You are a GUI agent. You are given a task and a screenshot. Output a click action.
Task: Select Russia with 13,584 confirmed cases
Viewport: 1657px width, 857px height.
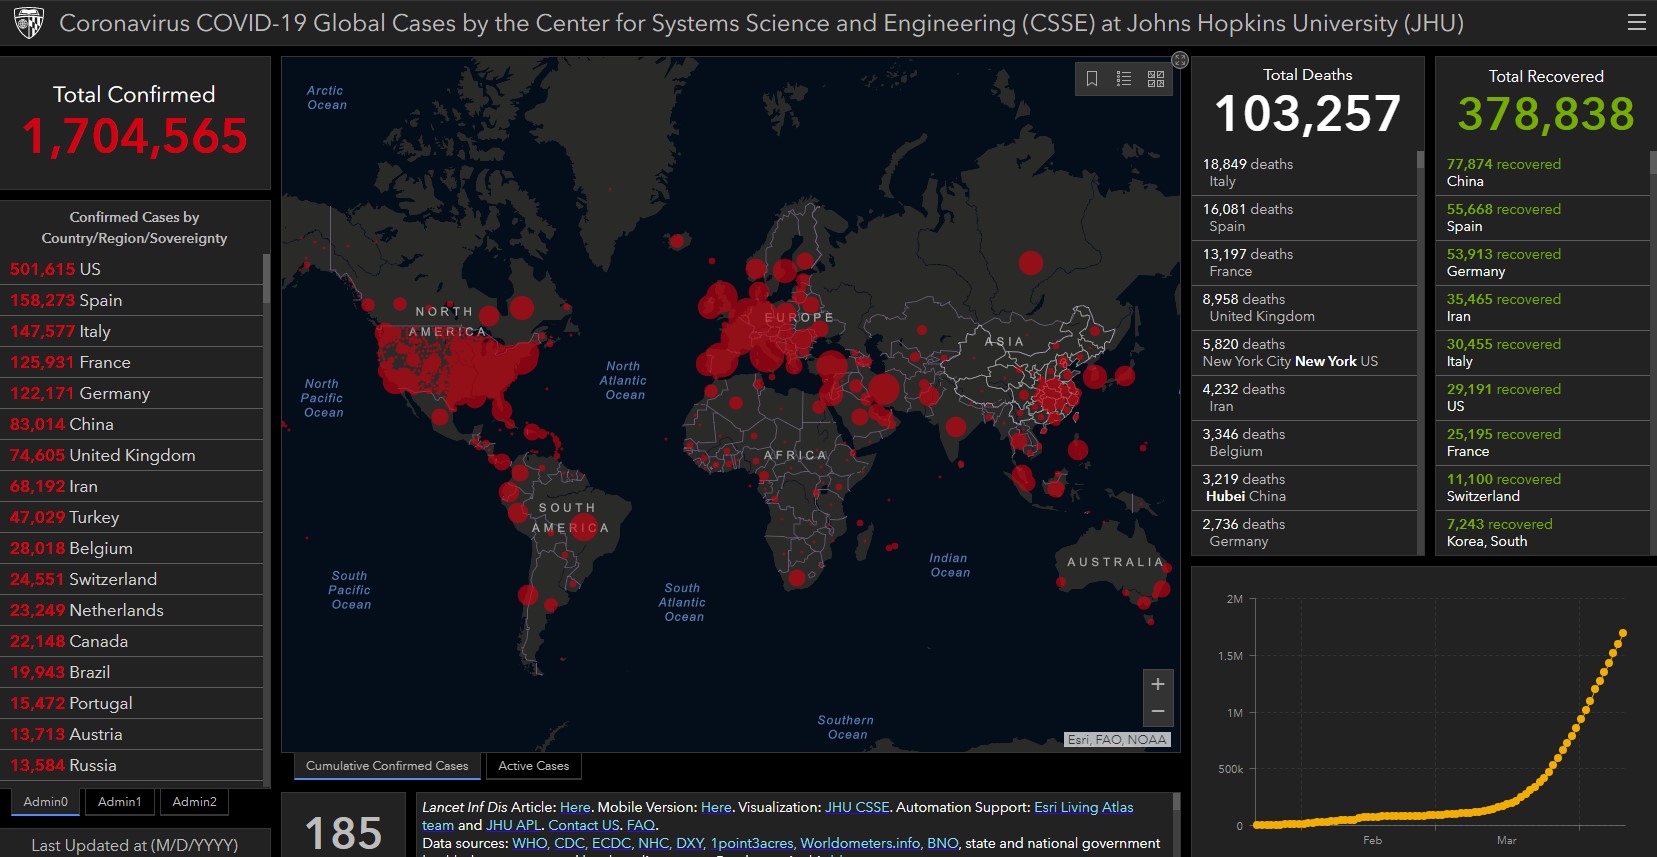pyautogui.click(x=132, y=765)
